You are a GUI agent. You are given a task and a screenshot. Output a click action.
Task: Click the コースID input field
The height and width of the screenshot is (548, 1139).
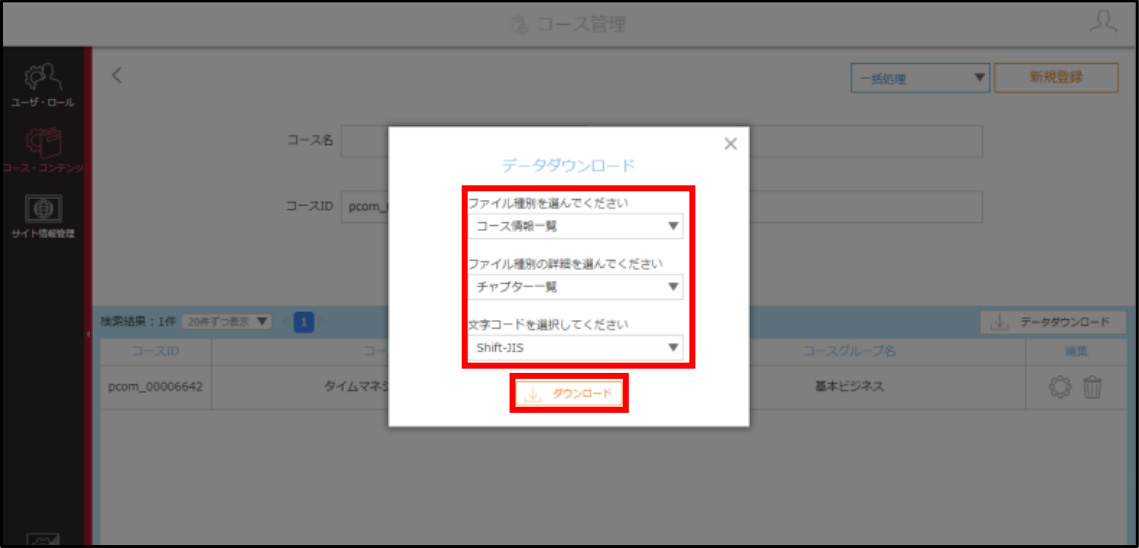(x=662, y=206)
